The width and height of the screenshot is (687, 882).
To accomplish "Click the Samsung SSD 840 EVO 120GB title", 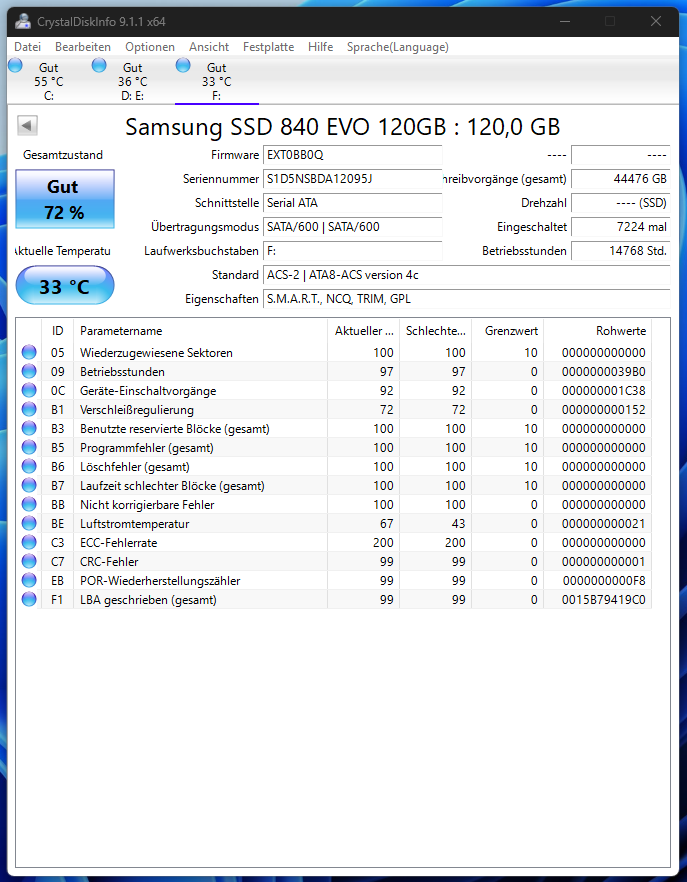I will 342,127.
